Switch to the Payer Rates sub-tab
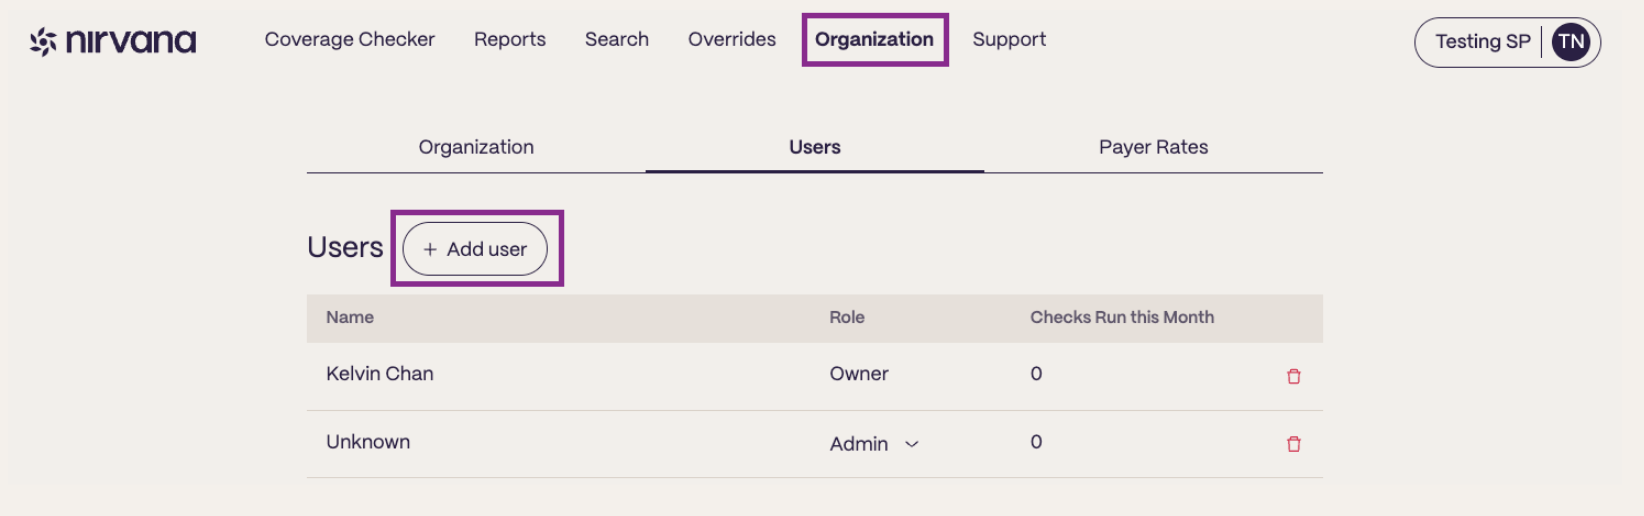Viewport: 1644px width, 516px height. (1153, 147)
